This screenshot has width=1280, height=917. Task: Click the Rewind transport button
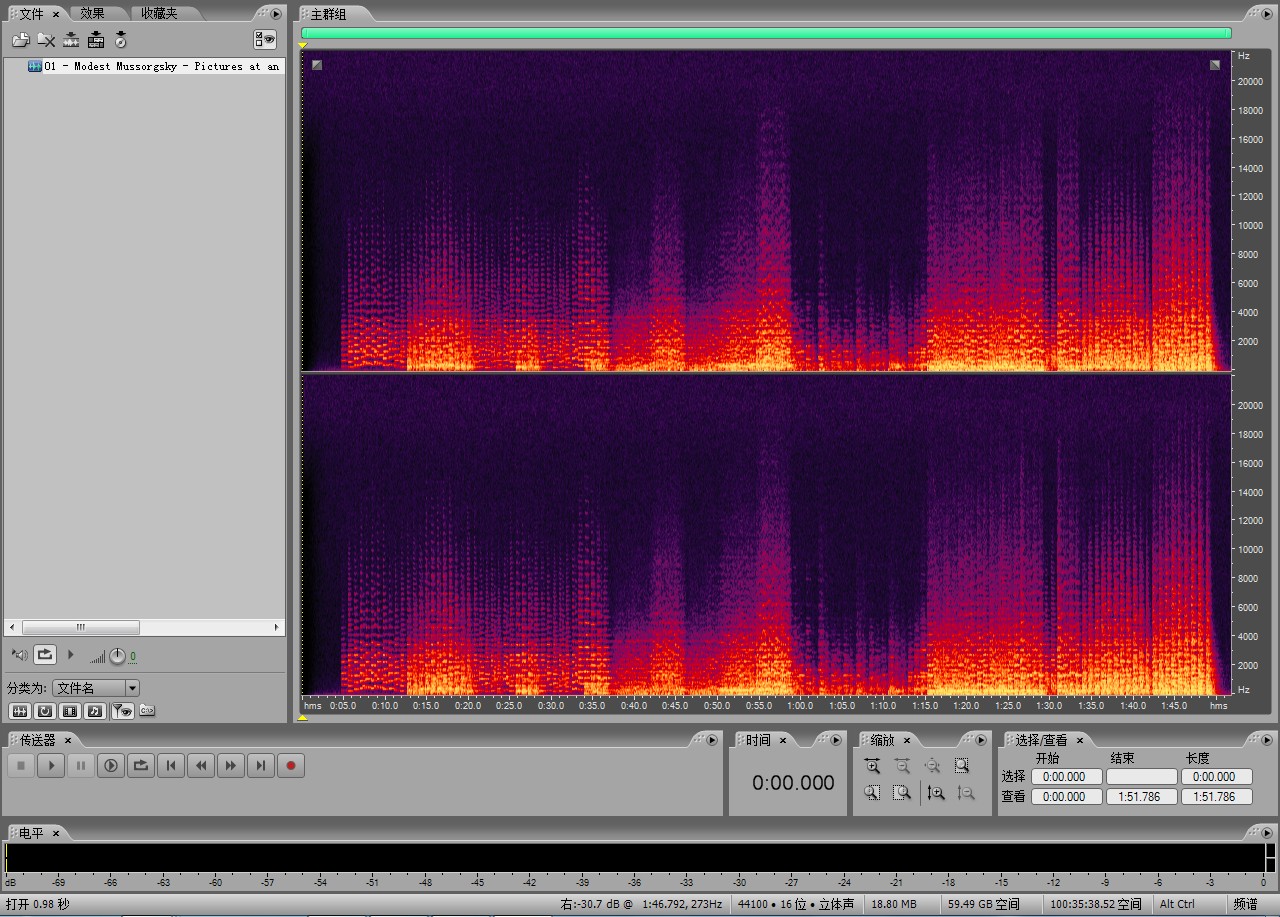point(201,766)
